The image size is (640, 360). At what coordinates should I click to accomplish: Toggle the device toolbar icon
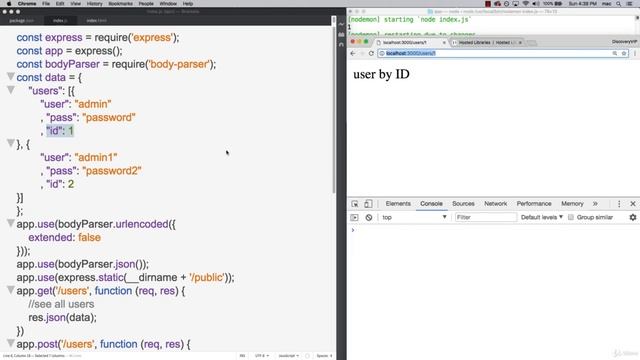[368, 204]
